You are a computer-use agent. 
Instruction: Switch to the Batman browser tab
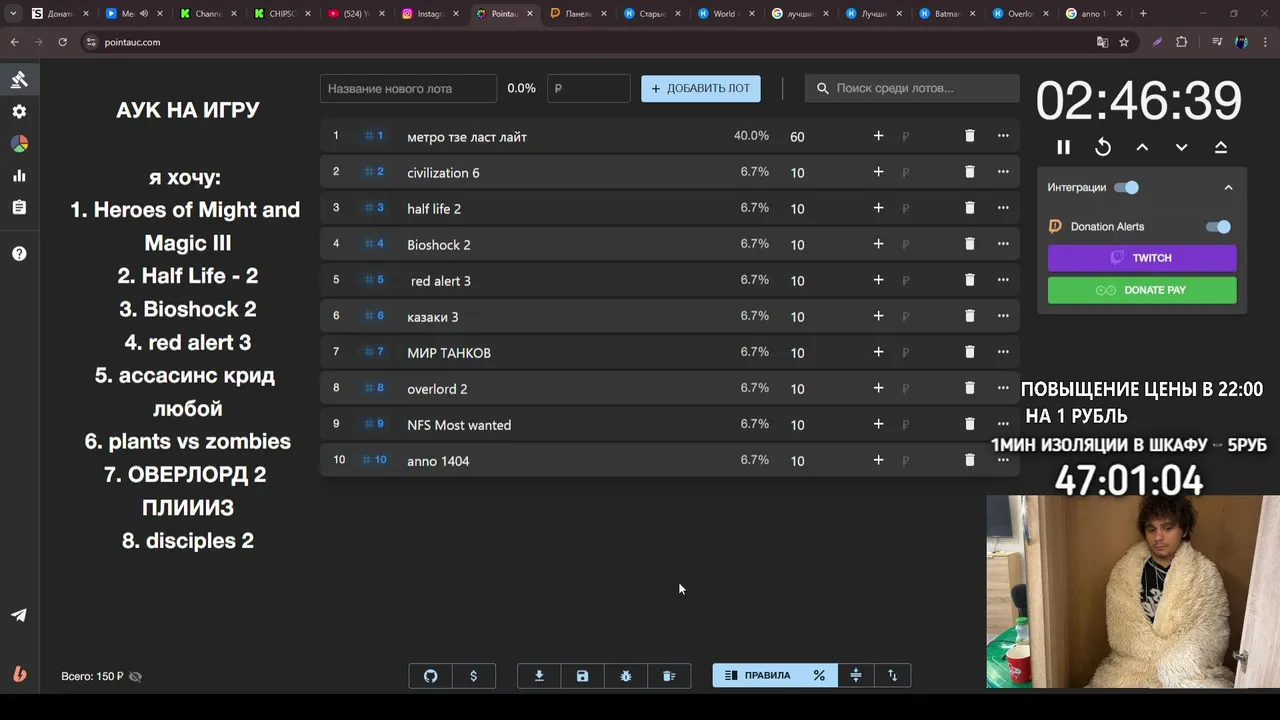(x=945, y=14)
